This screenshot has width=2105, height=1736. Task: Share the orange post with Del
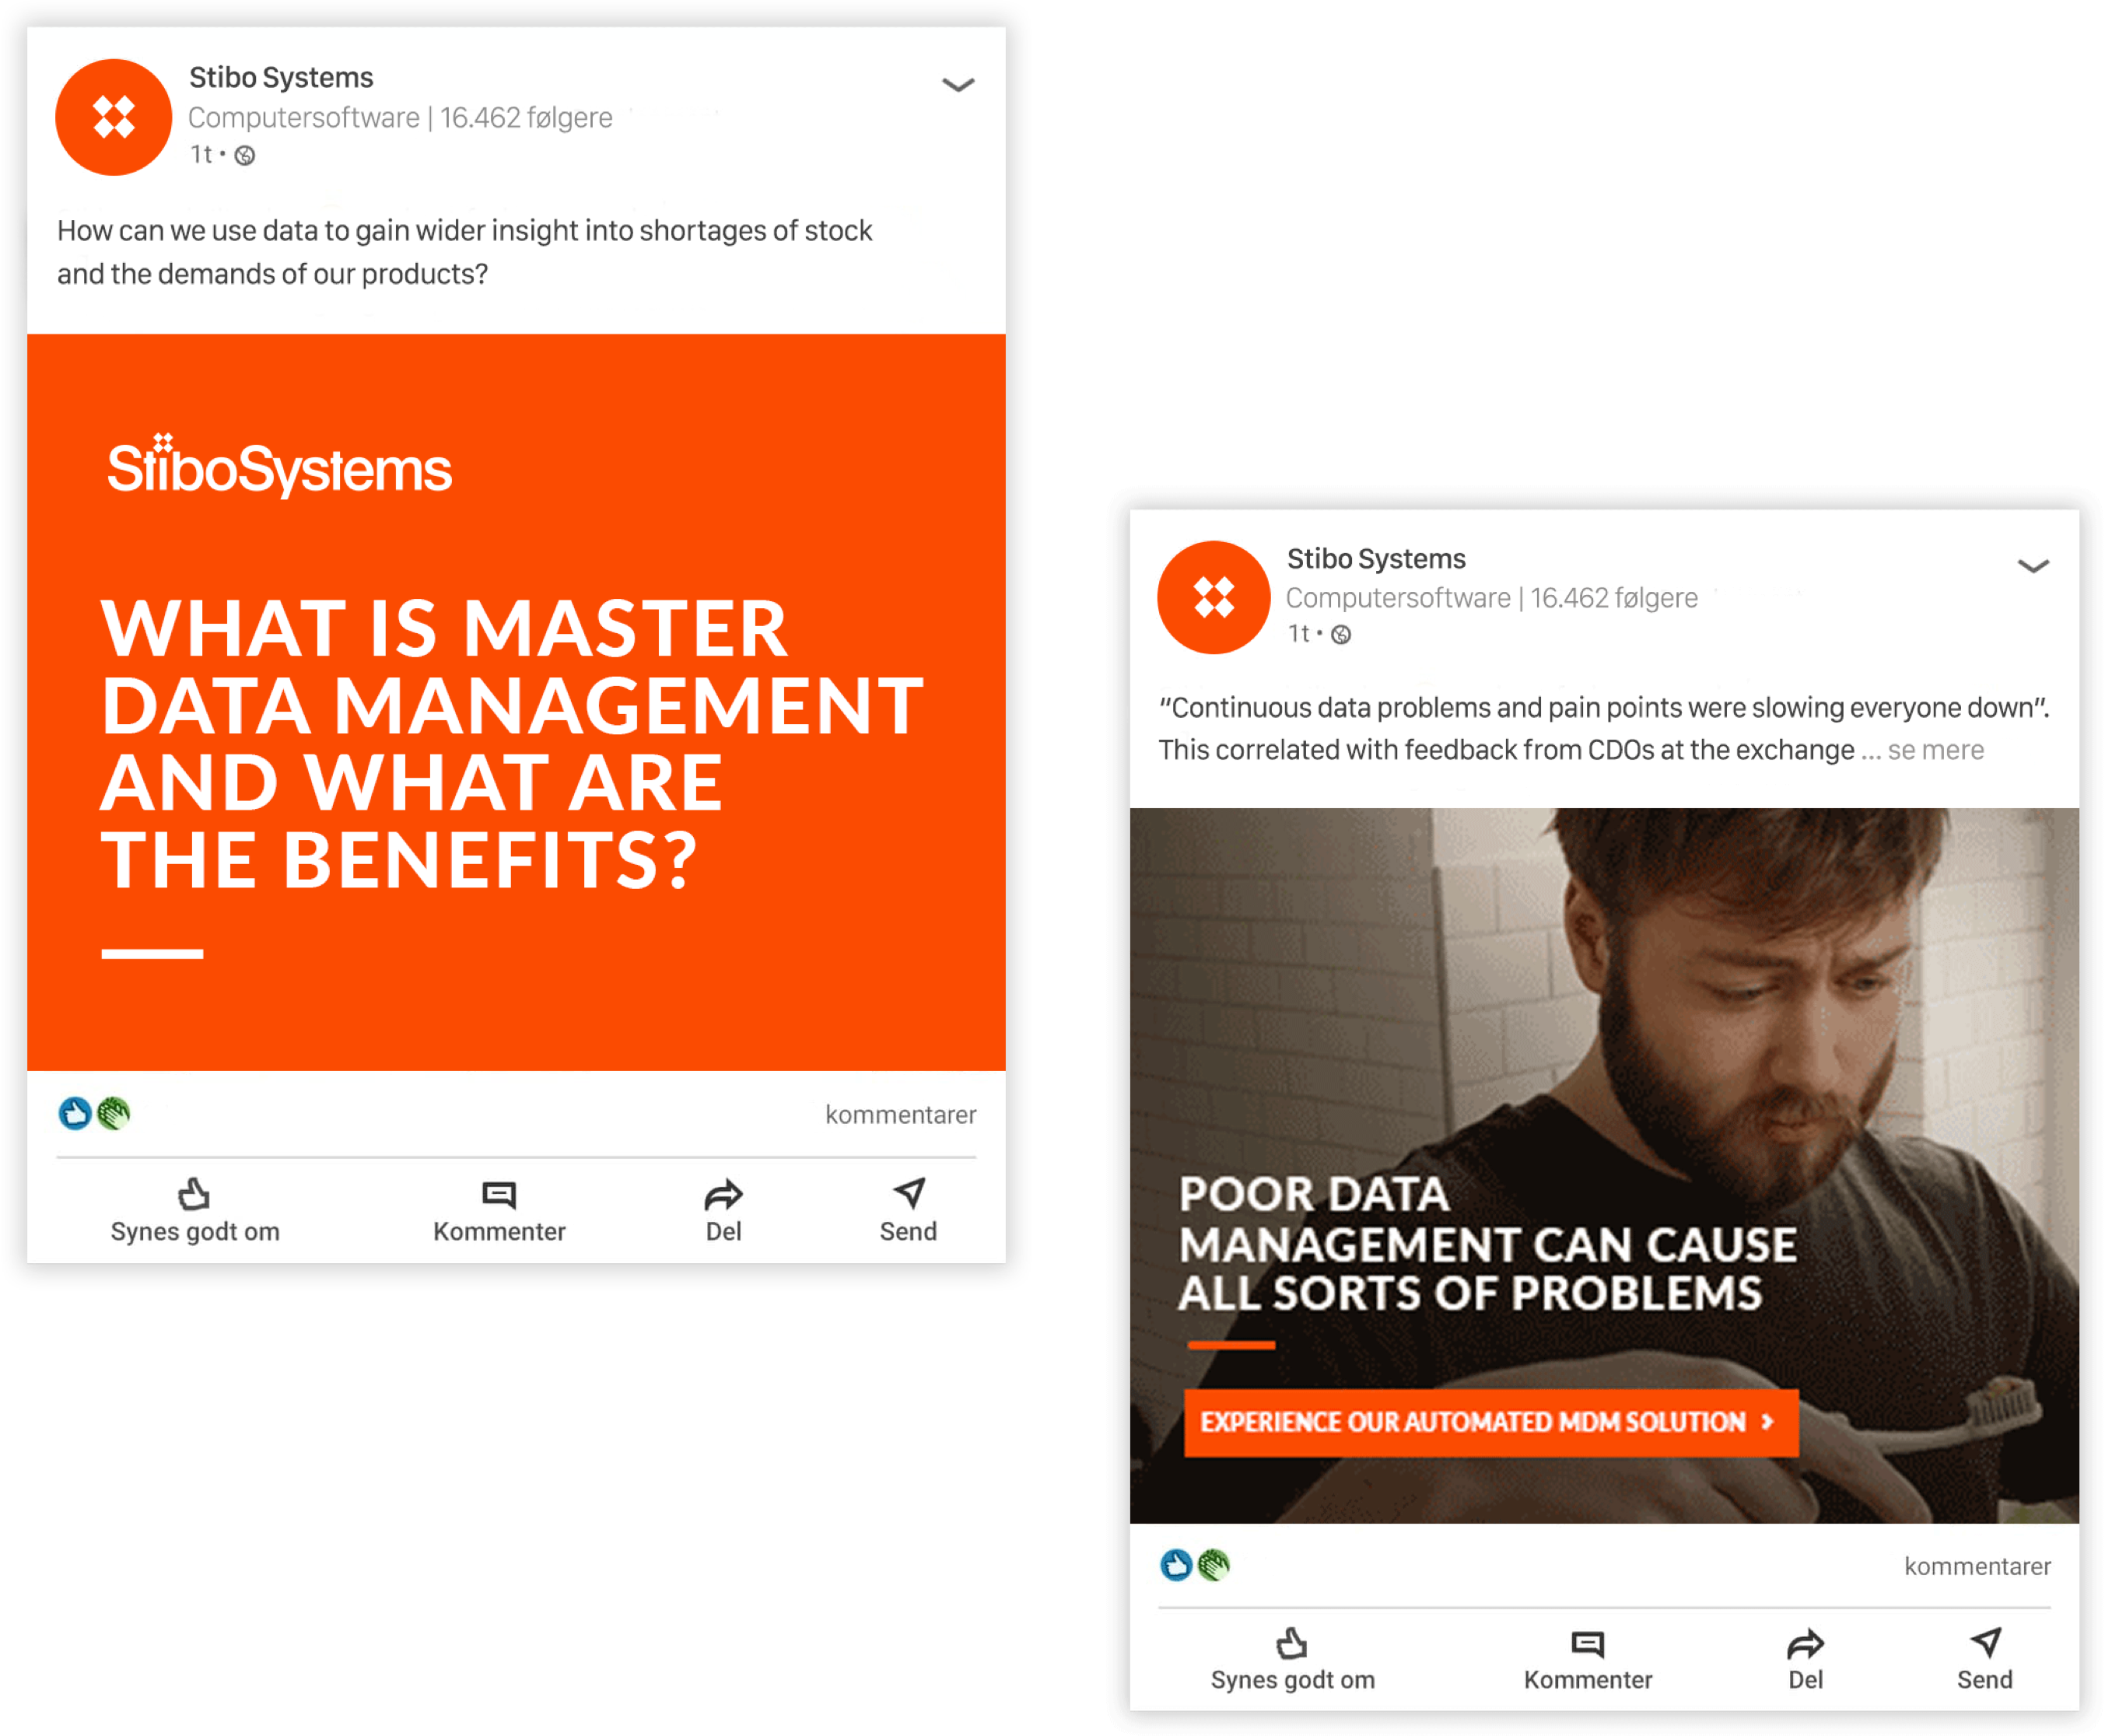[x=723, y=1211]
